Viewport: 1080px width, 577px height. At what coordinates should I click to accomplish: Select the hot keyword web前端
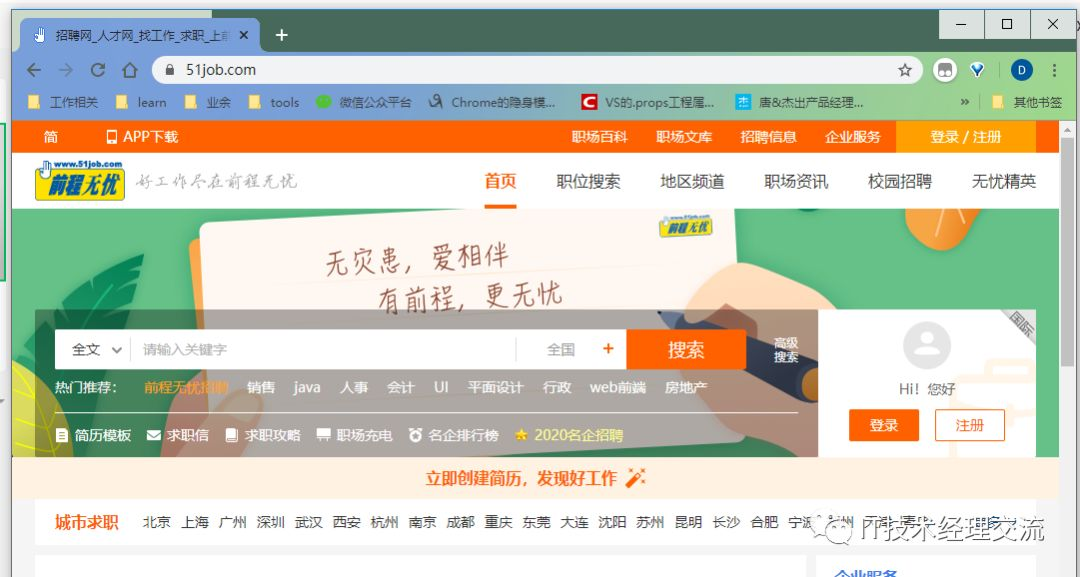click(x=618, y=388)
